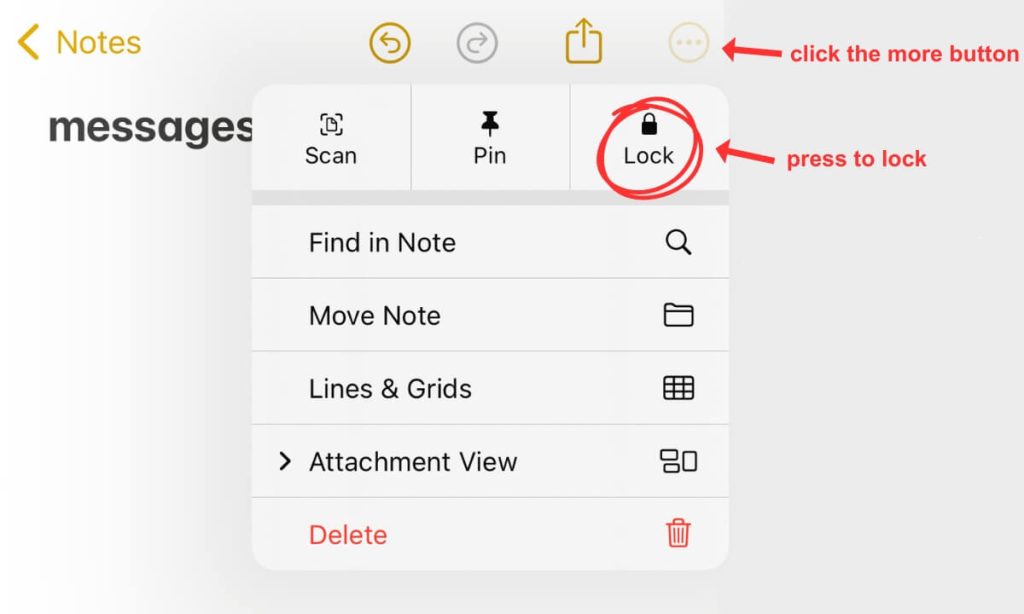Tap the redo arrow icon
The height and width of the screenshot is (614, 1024).
pos(477,43)
